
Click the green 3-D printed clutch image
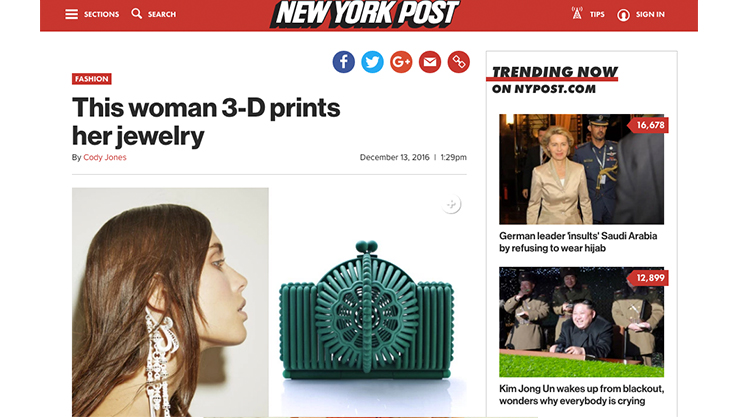coord(367,309)
